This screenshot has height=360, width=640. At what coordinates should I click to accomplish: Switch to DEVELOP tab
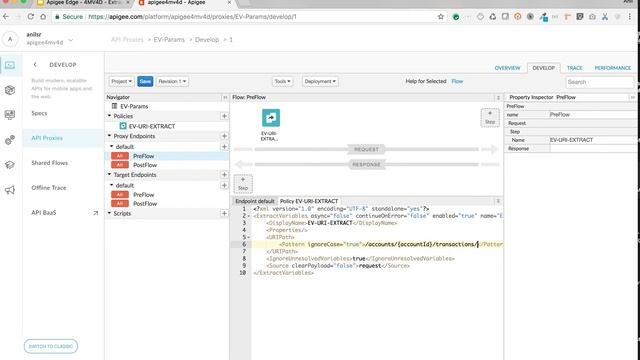(x=544, y=68)
